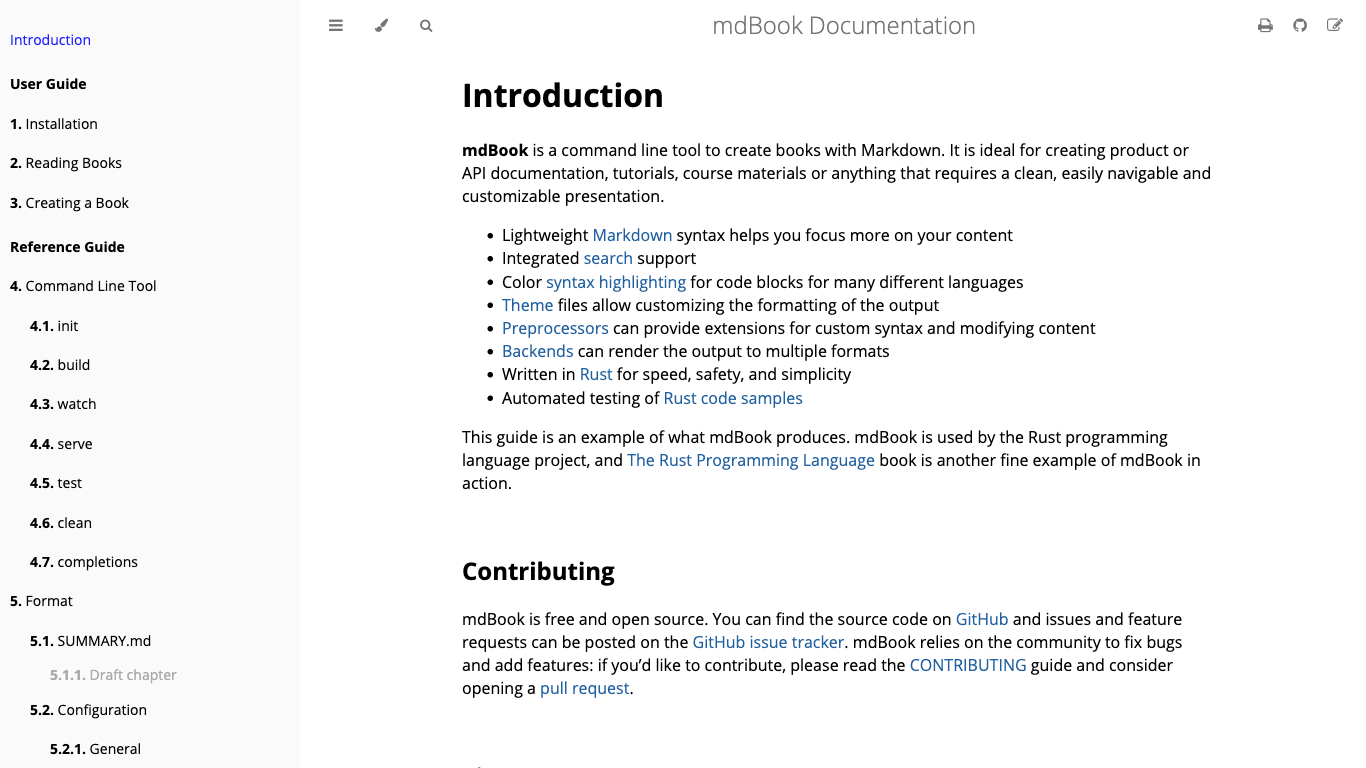Open 4.6. clean section
Viewport: 1366px width, 768px height.
61,523
